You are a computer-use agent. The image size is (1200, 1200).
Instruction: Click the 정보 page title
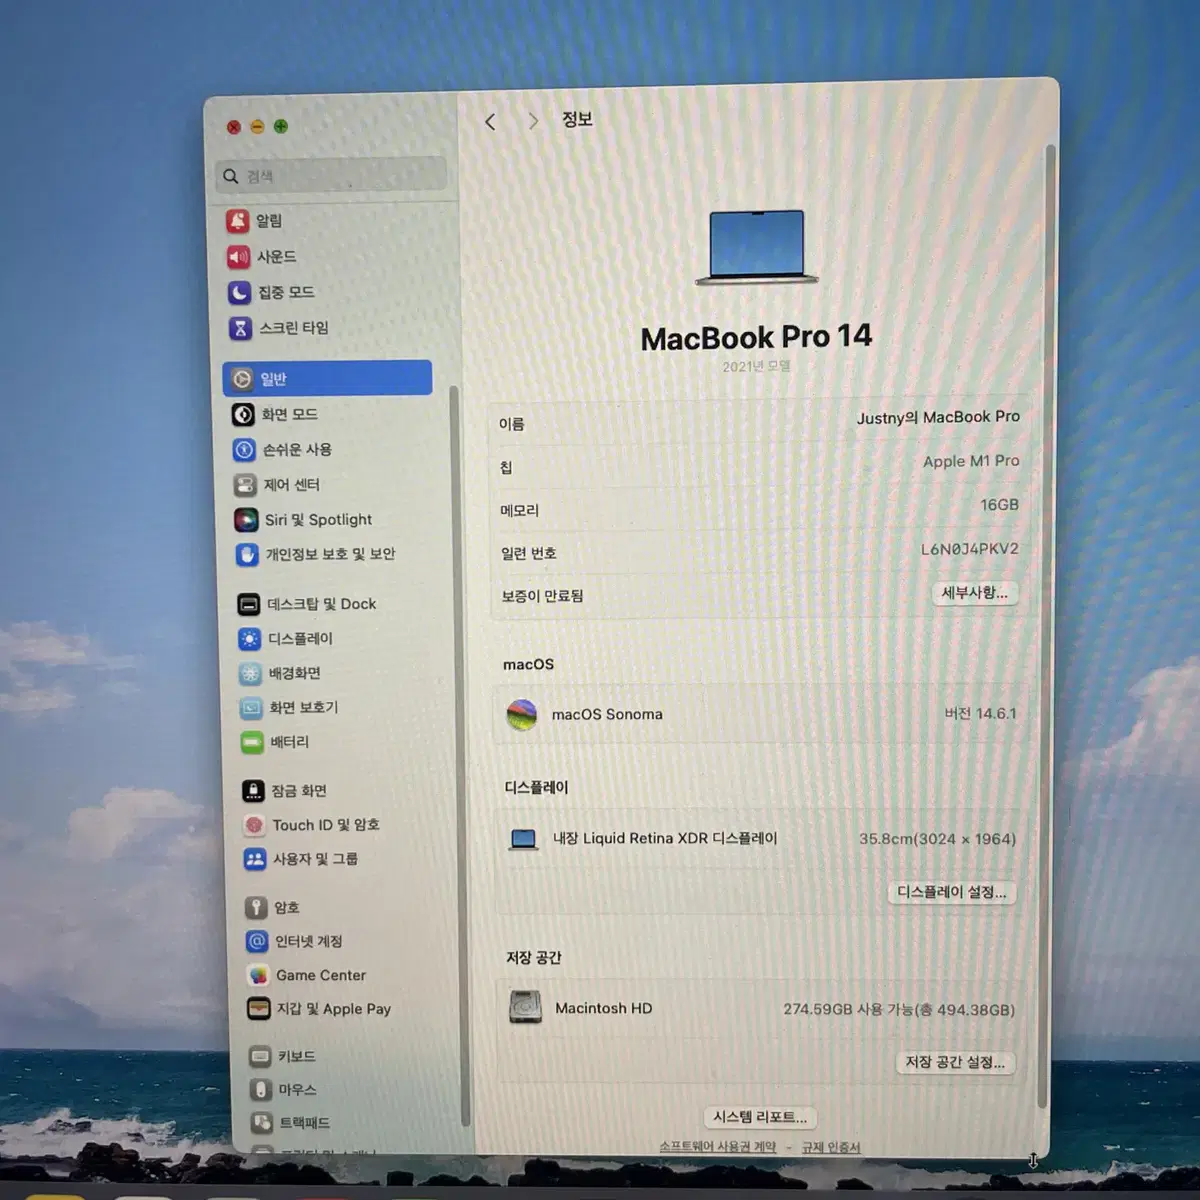coord(577,120)
